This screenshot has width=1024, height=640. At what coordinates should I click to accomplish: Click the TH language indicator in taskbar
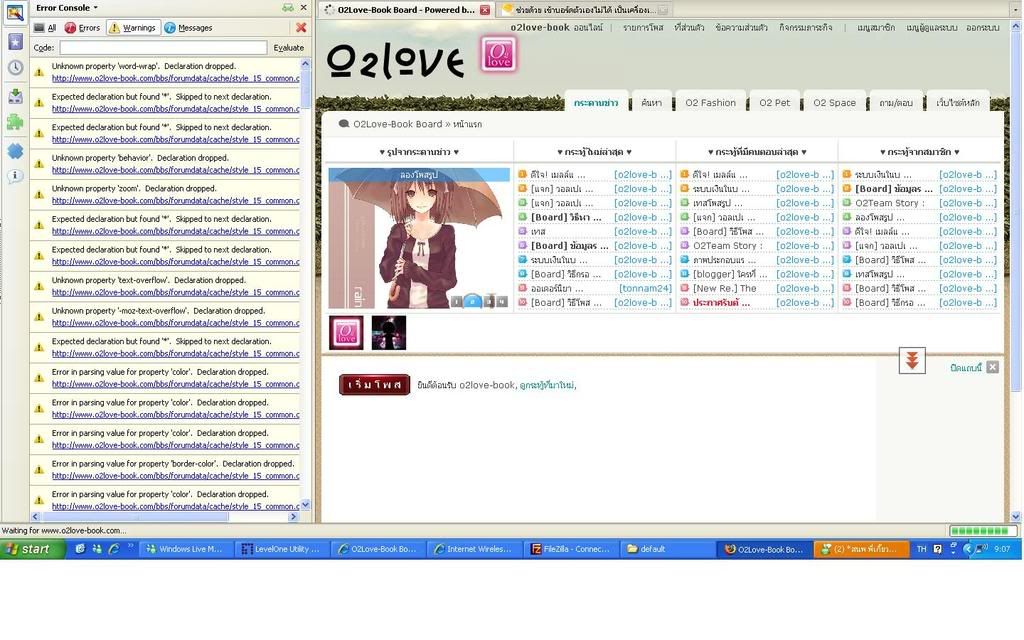tap(921, 549)
